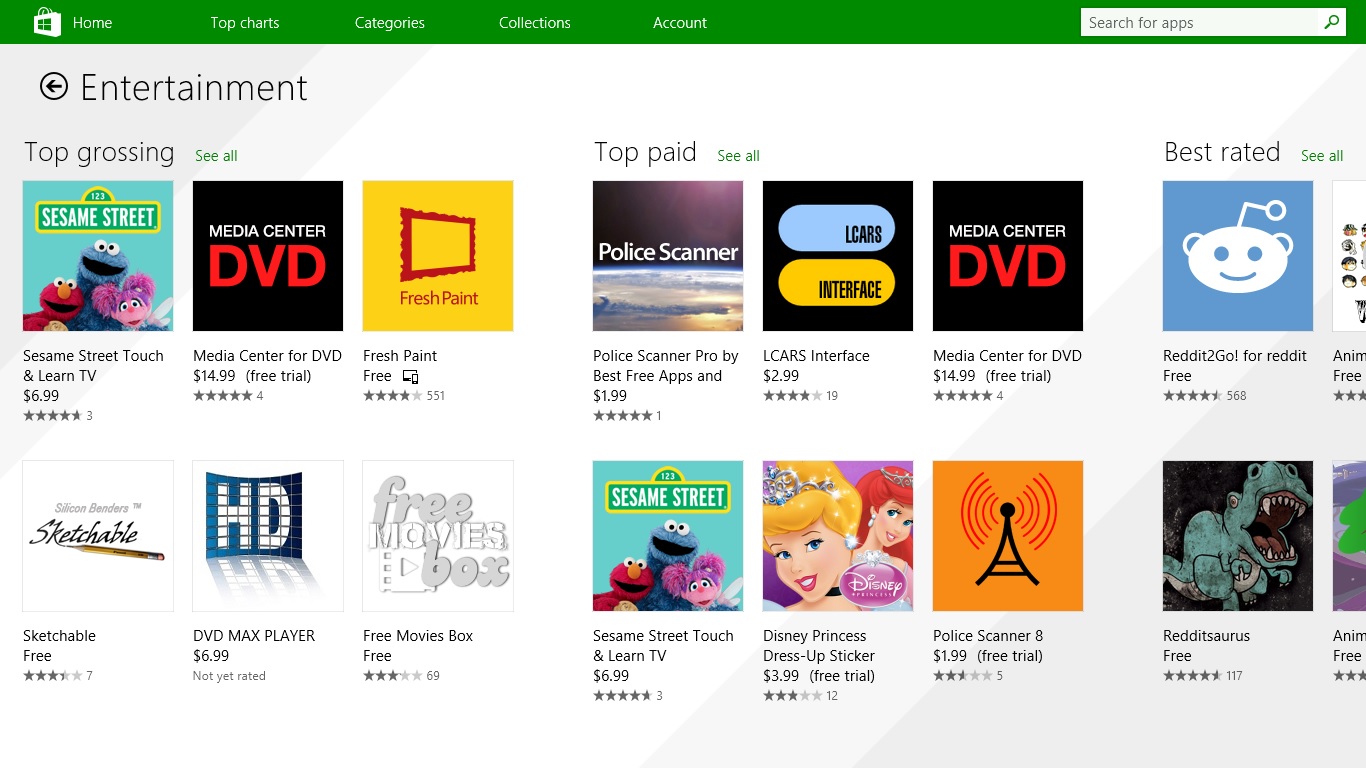Open the Police Scanner Pro earth tile
Image resolution: width=1366 pixels, height=768 pixels.
click(668, 256)
